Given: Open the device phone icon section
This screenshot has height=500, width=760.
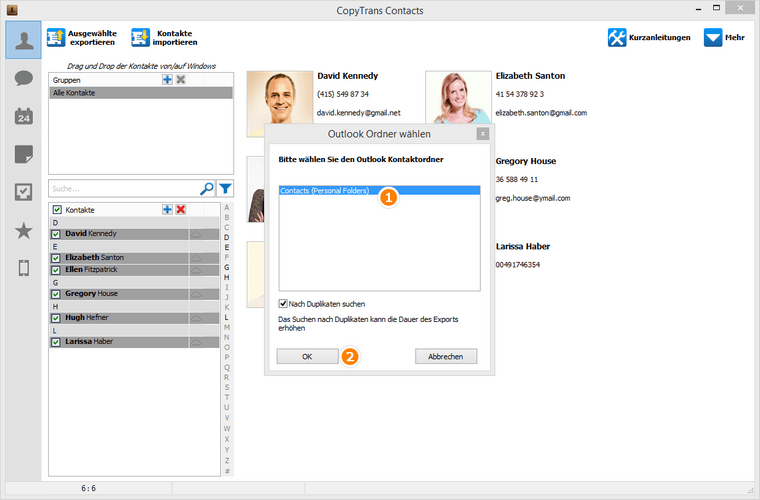Looking at the screenshot, I should coord(24,268).
